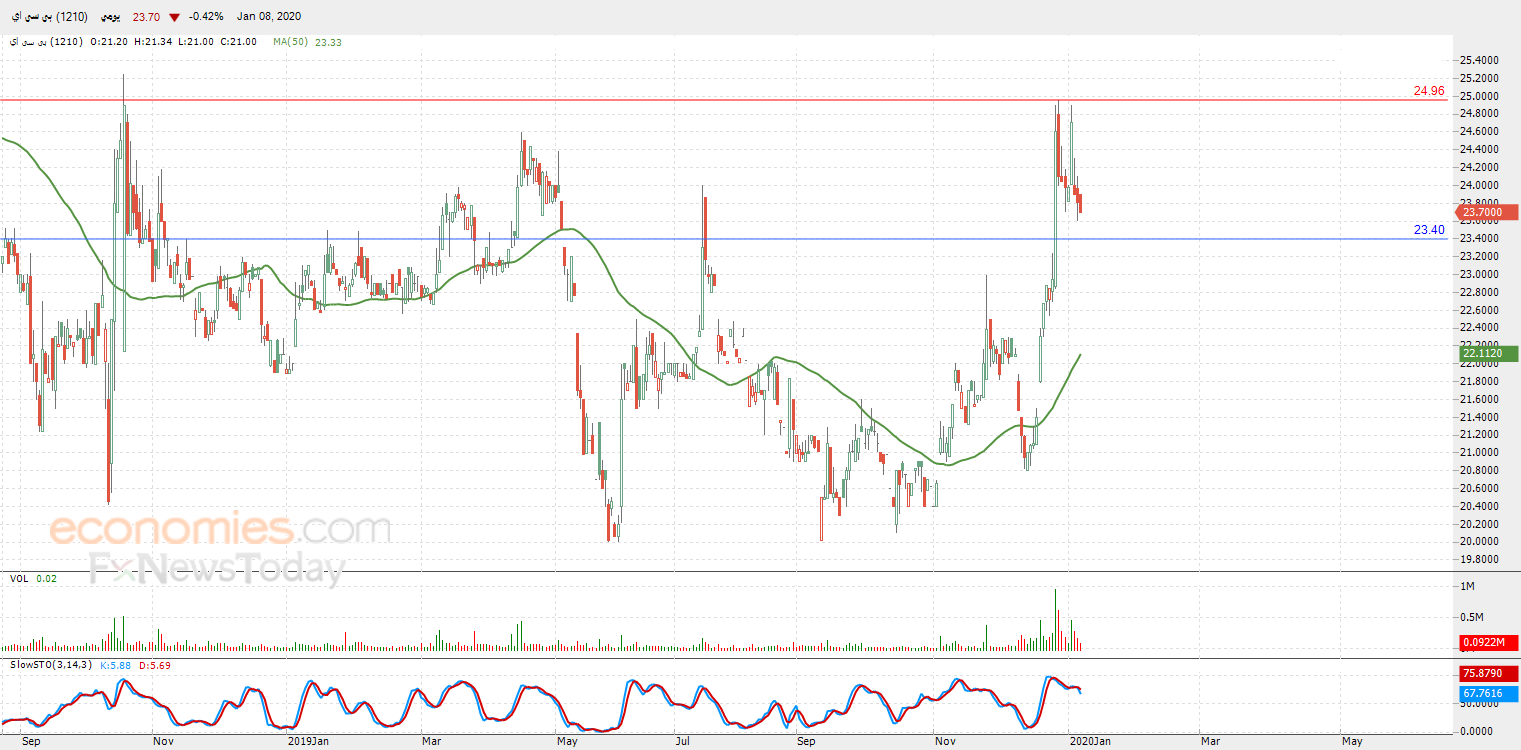1521x750 pixels.
Task: Click the 2019Jan date axis label
Action: tap(308, 741)
